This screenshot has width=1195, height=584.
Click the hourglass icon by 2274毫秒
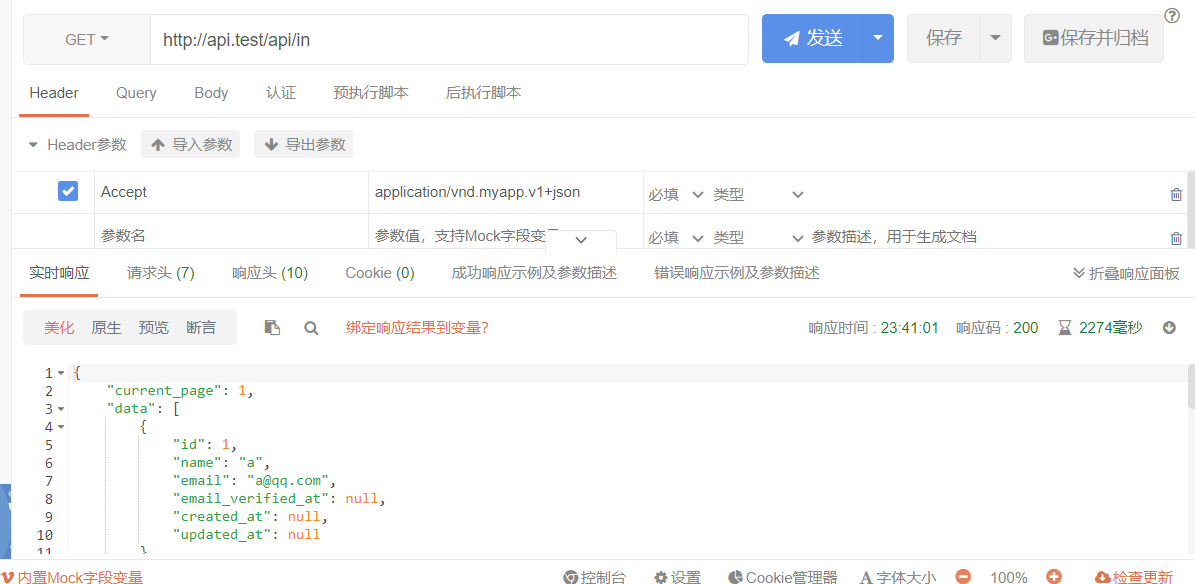(x=1065, y=328)
